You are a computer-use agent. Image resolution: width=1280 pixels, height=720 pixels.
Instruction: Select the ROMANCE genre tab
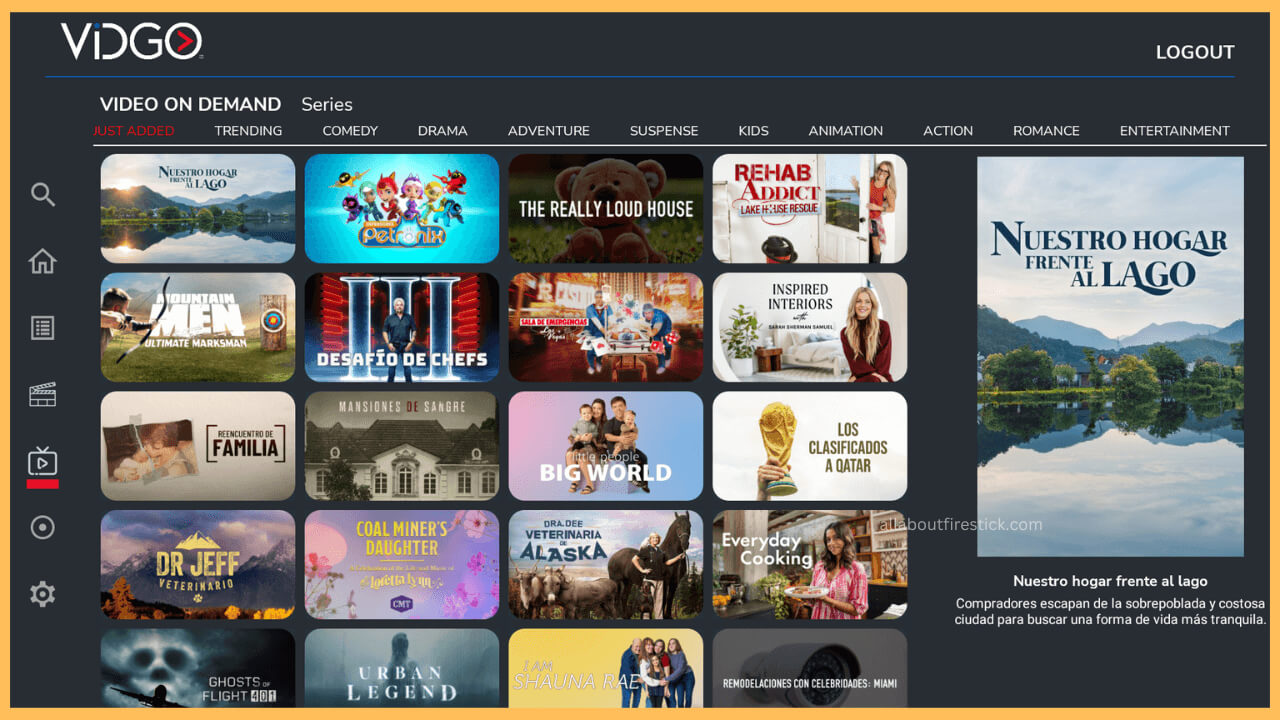1046,130
